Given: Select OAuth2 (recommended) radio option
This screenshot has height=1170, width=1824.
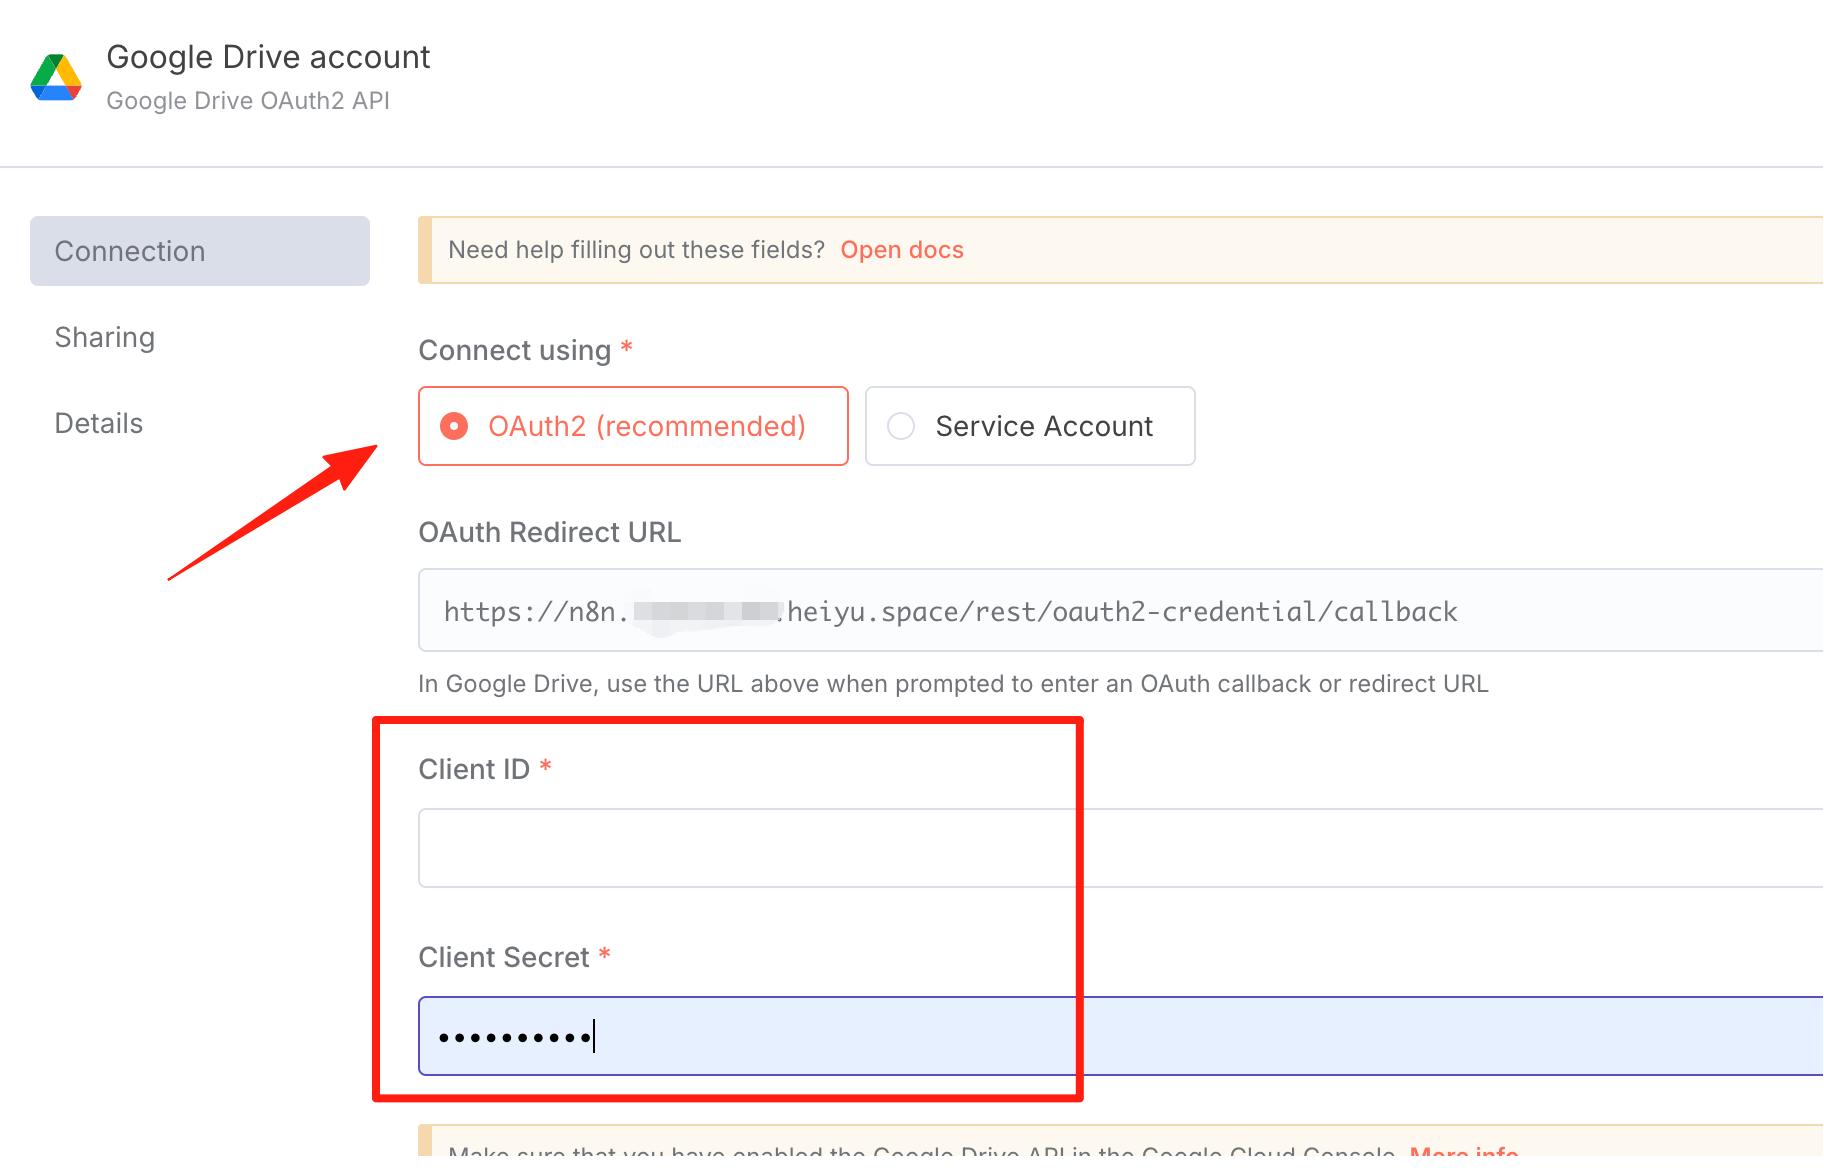Looking at the screenshot, I should point(633,426).
